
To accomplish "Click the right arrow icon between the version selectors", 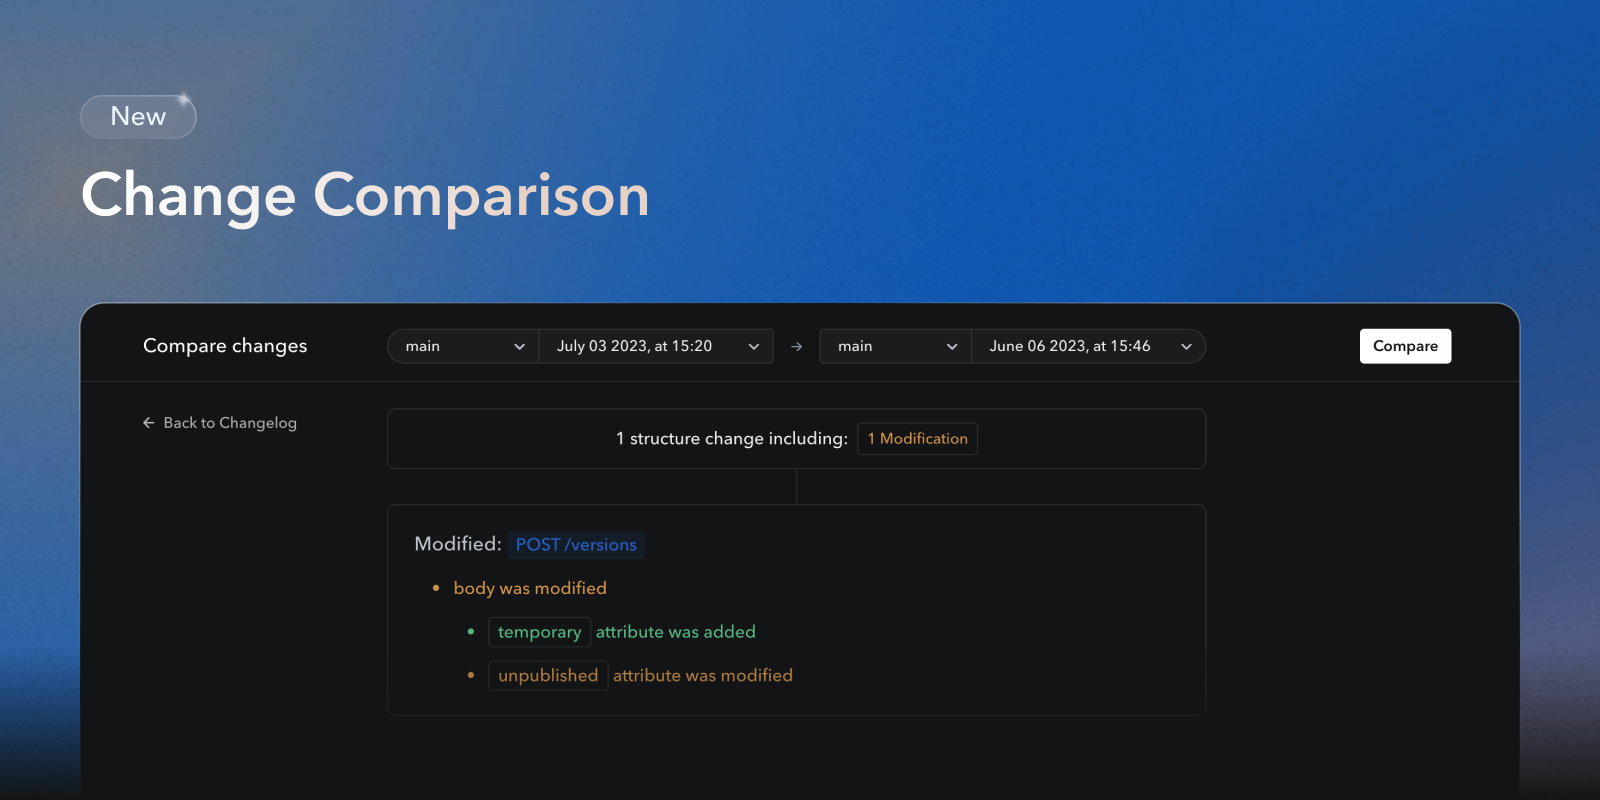I will click(x=796, y=347).
